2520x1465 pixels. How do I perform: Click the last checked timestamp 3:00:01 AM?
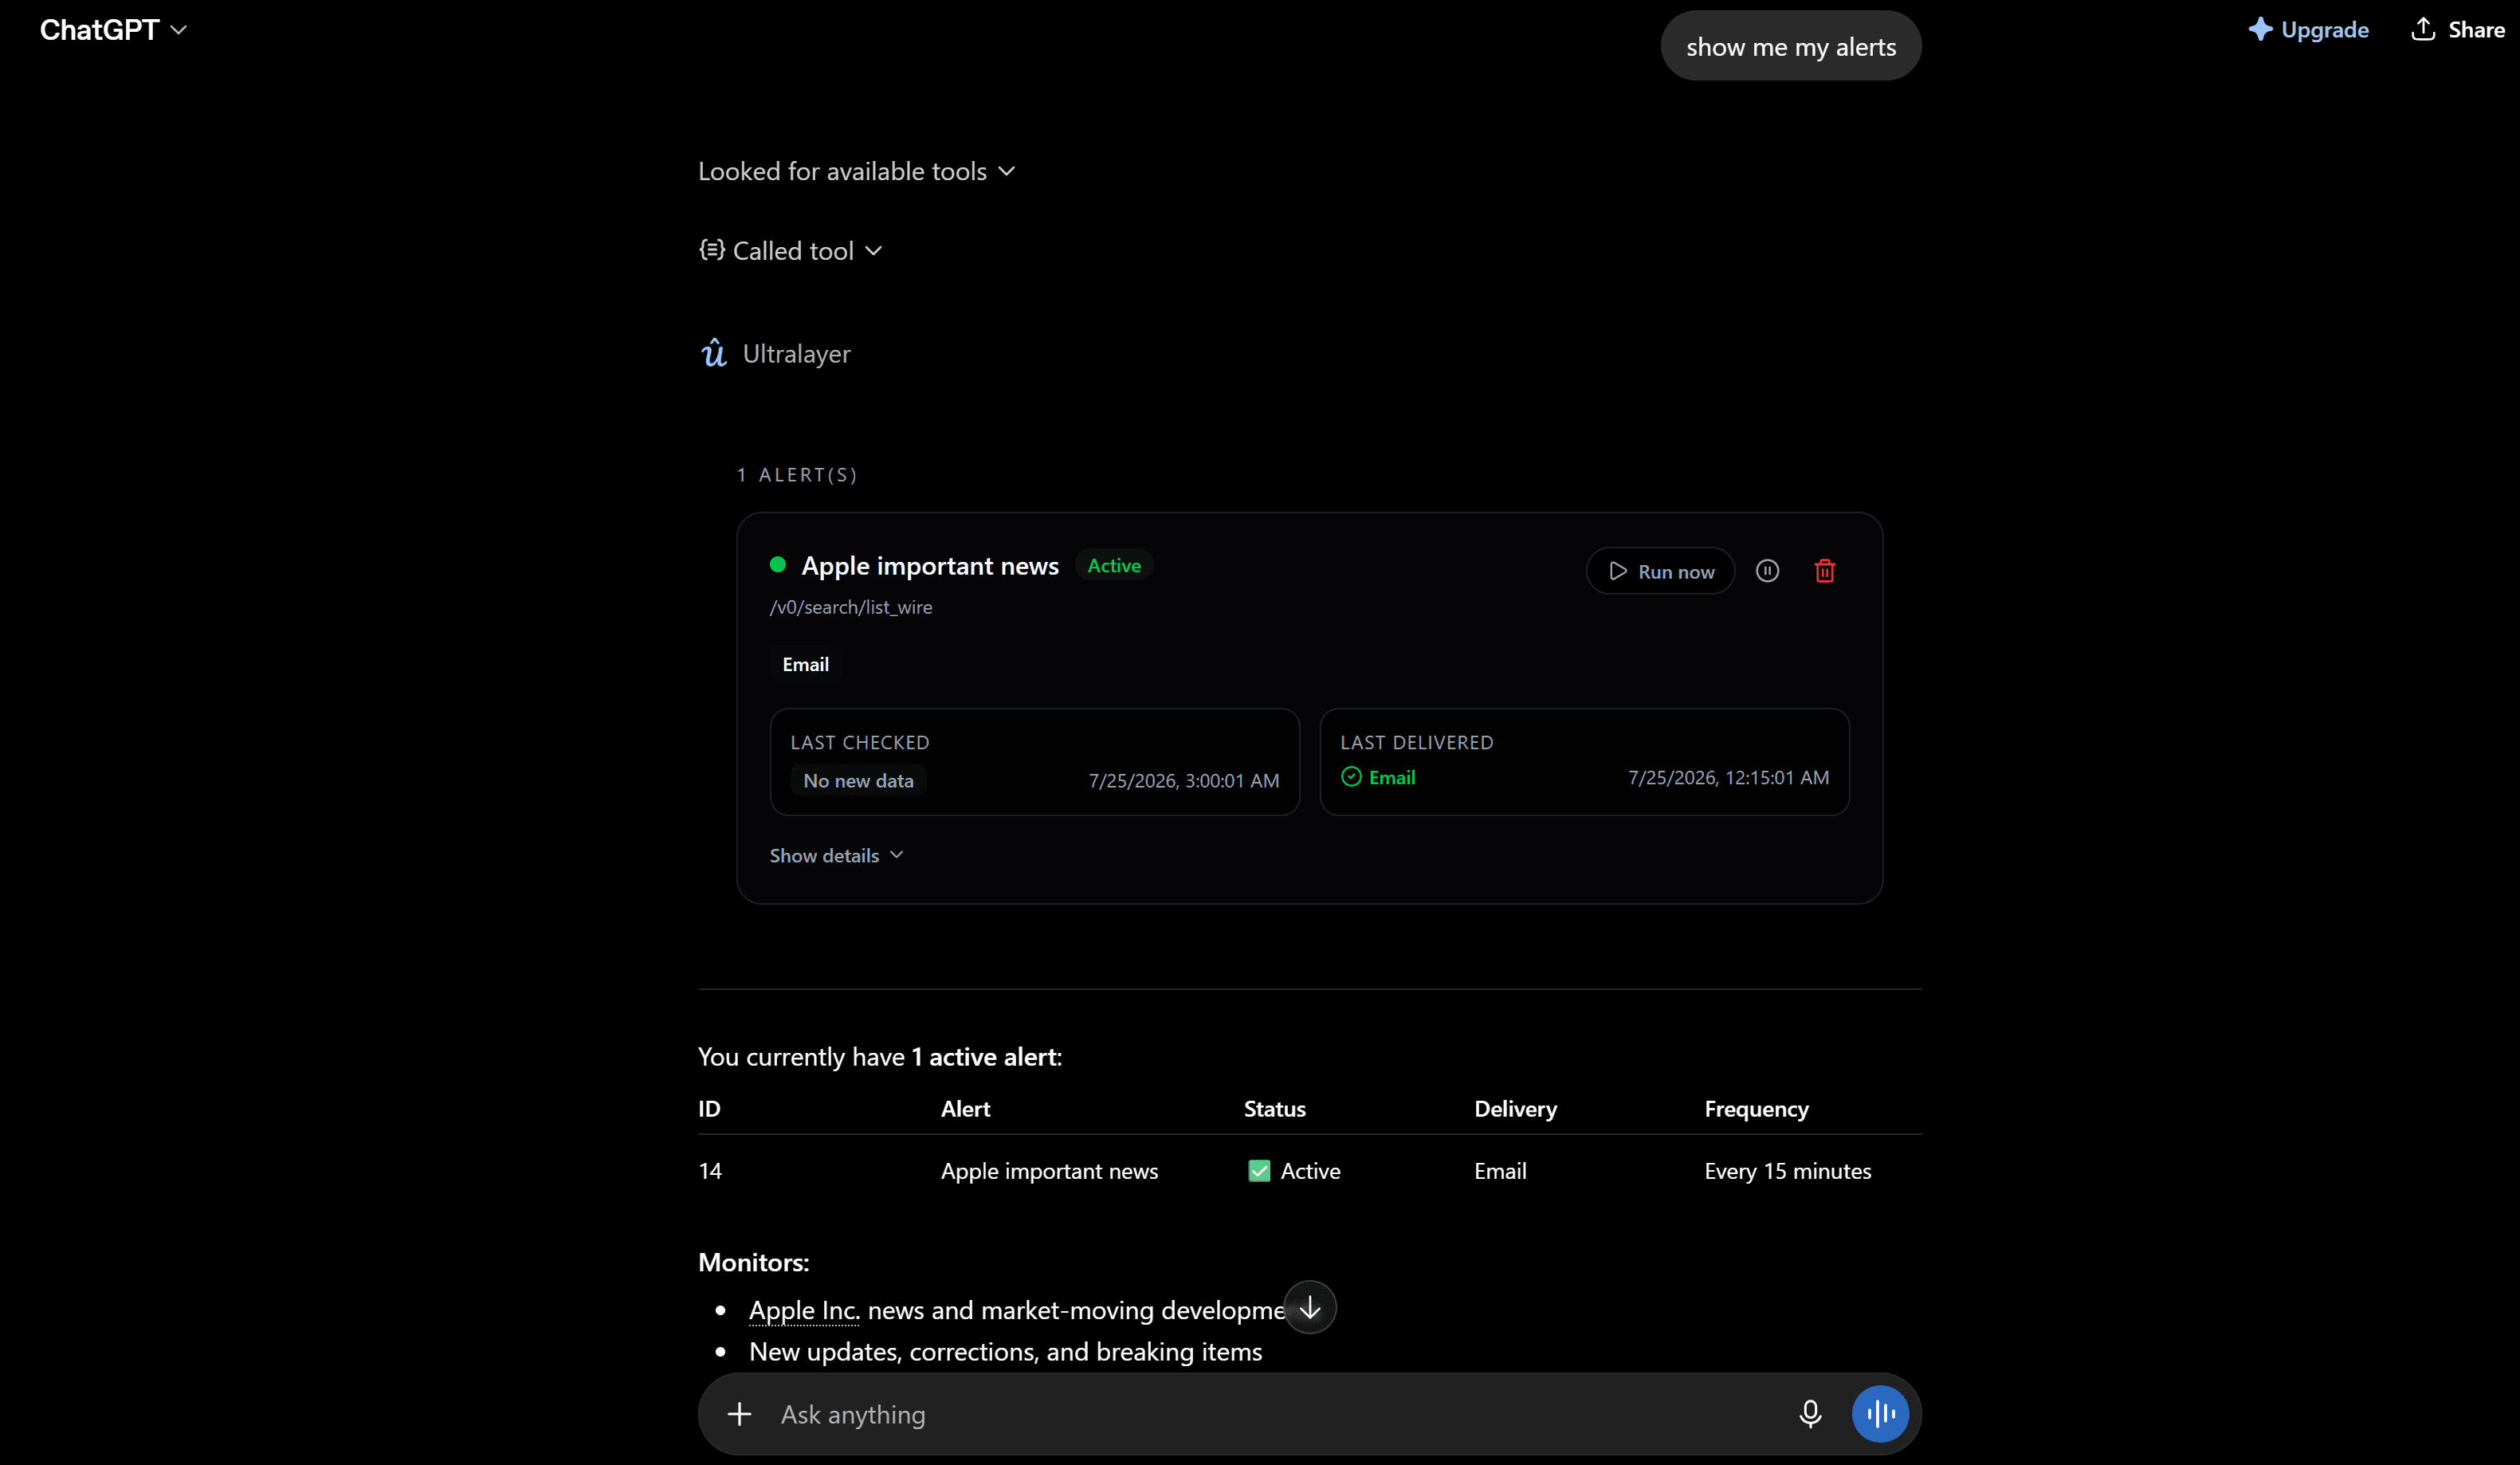click(x=1184, y=780)
